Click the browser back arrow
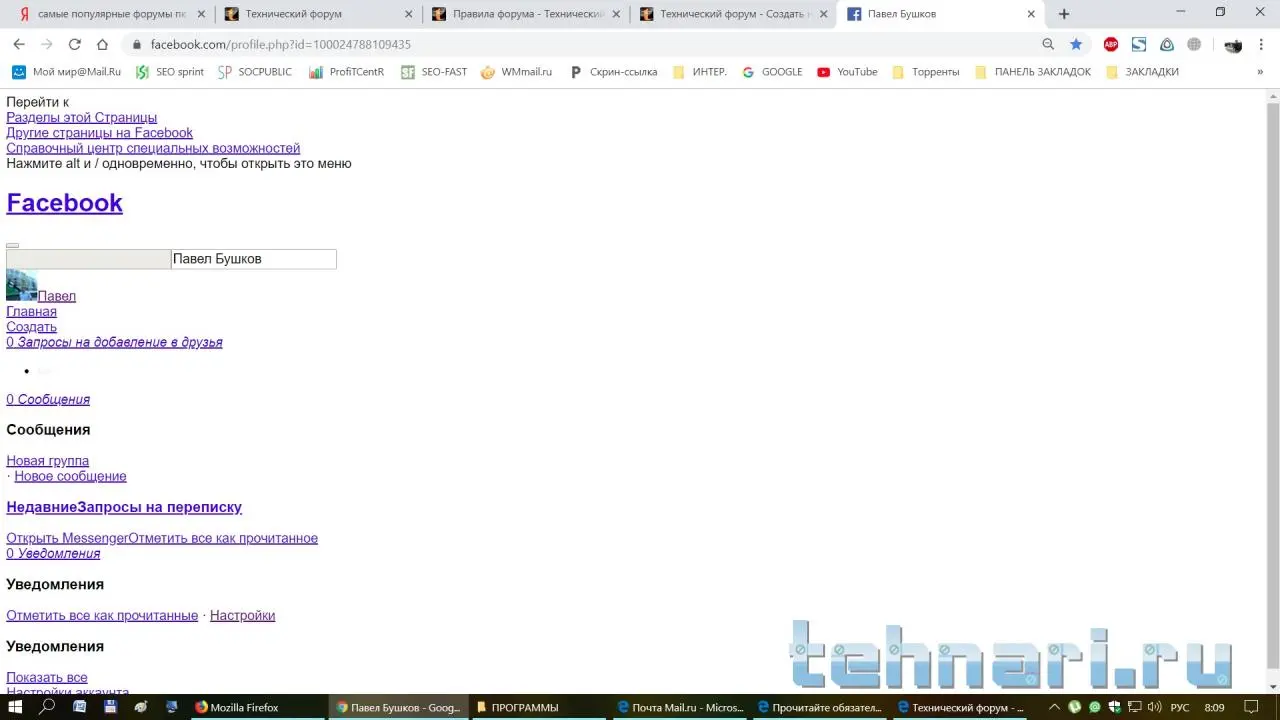This screenshot has width=1280, height=720. click(x=19, y=44)
